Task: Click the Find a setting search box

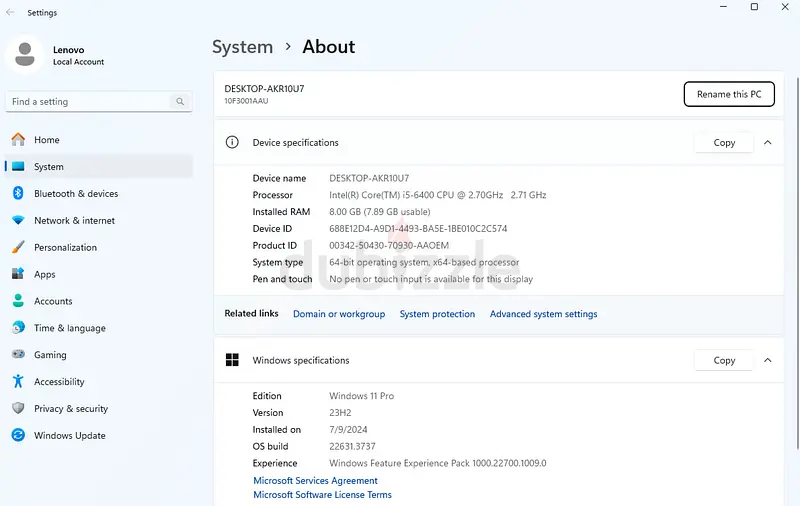Action: click(x=90, y=102)
